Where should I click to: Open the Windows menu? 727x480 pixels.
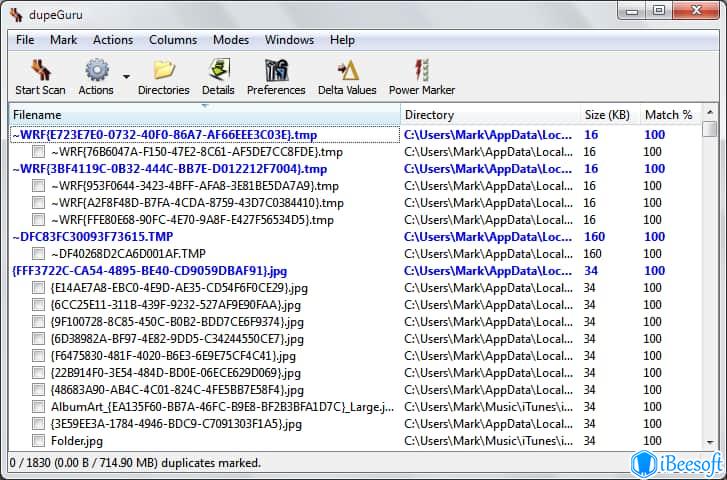289,40
